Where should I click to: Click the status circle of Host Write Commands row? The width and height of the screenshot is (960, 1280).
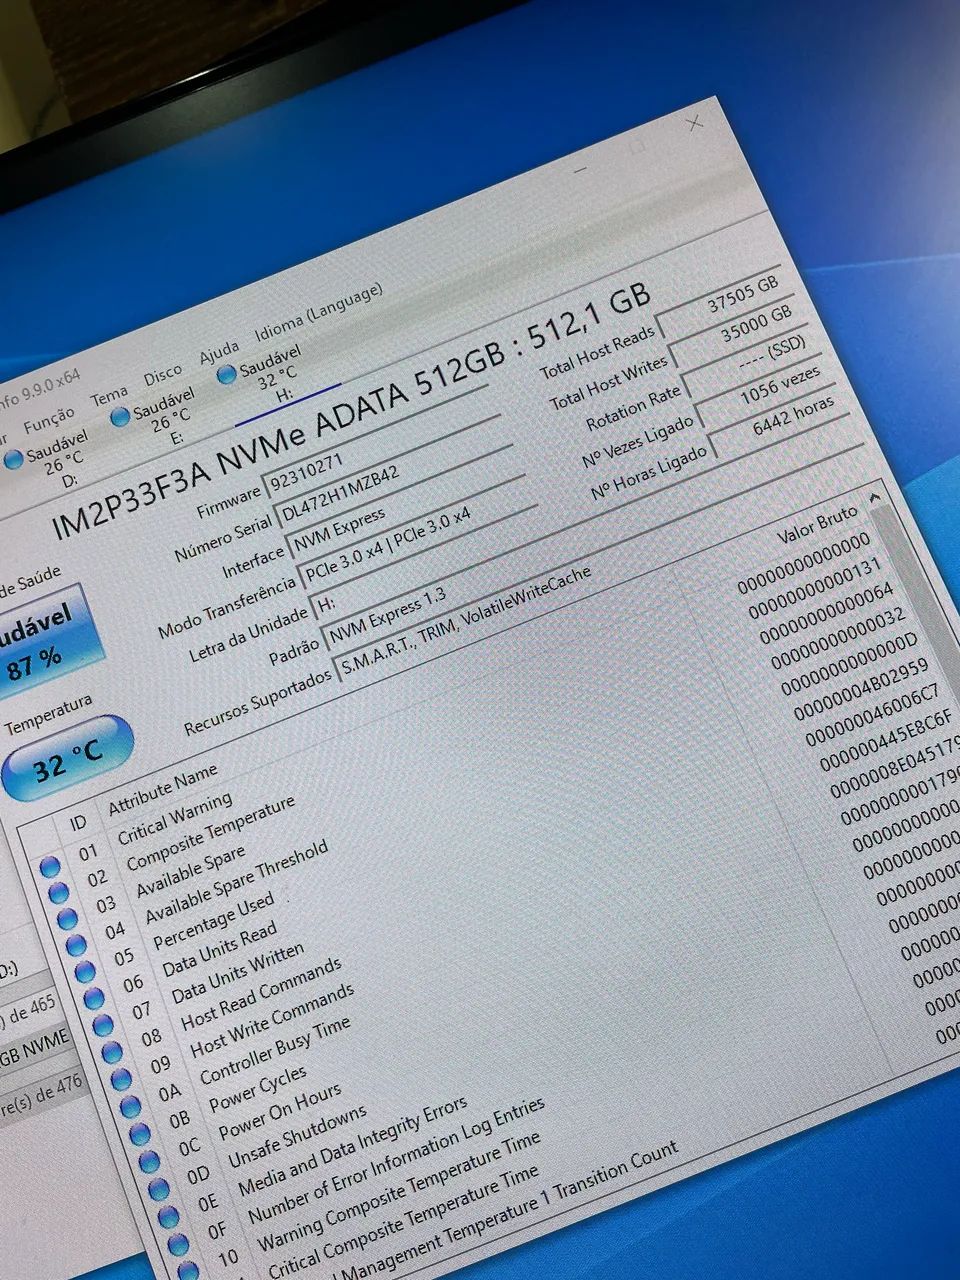click(121, 1079)
